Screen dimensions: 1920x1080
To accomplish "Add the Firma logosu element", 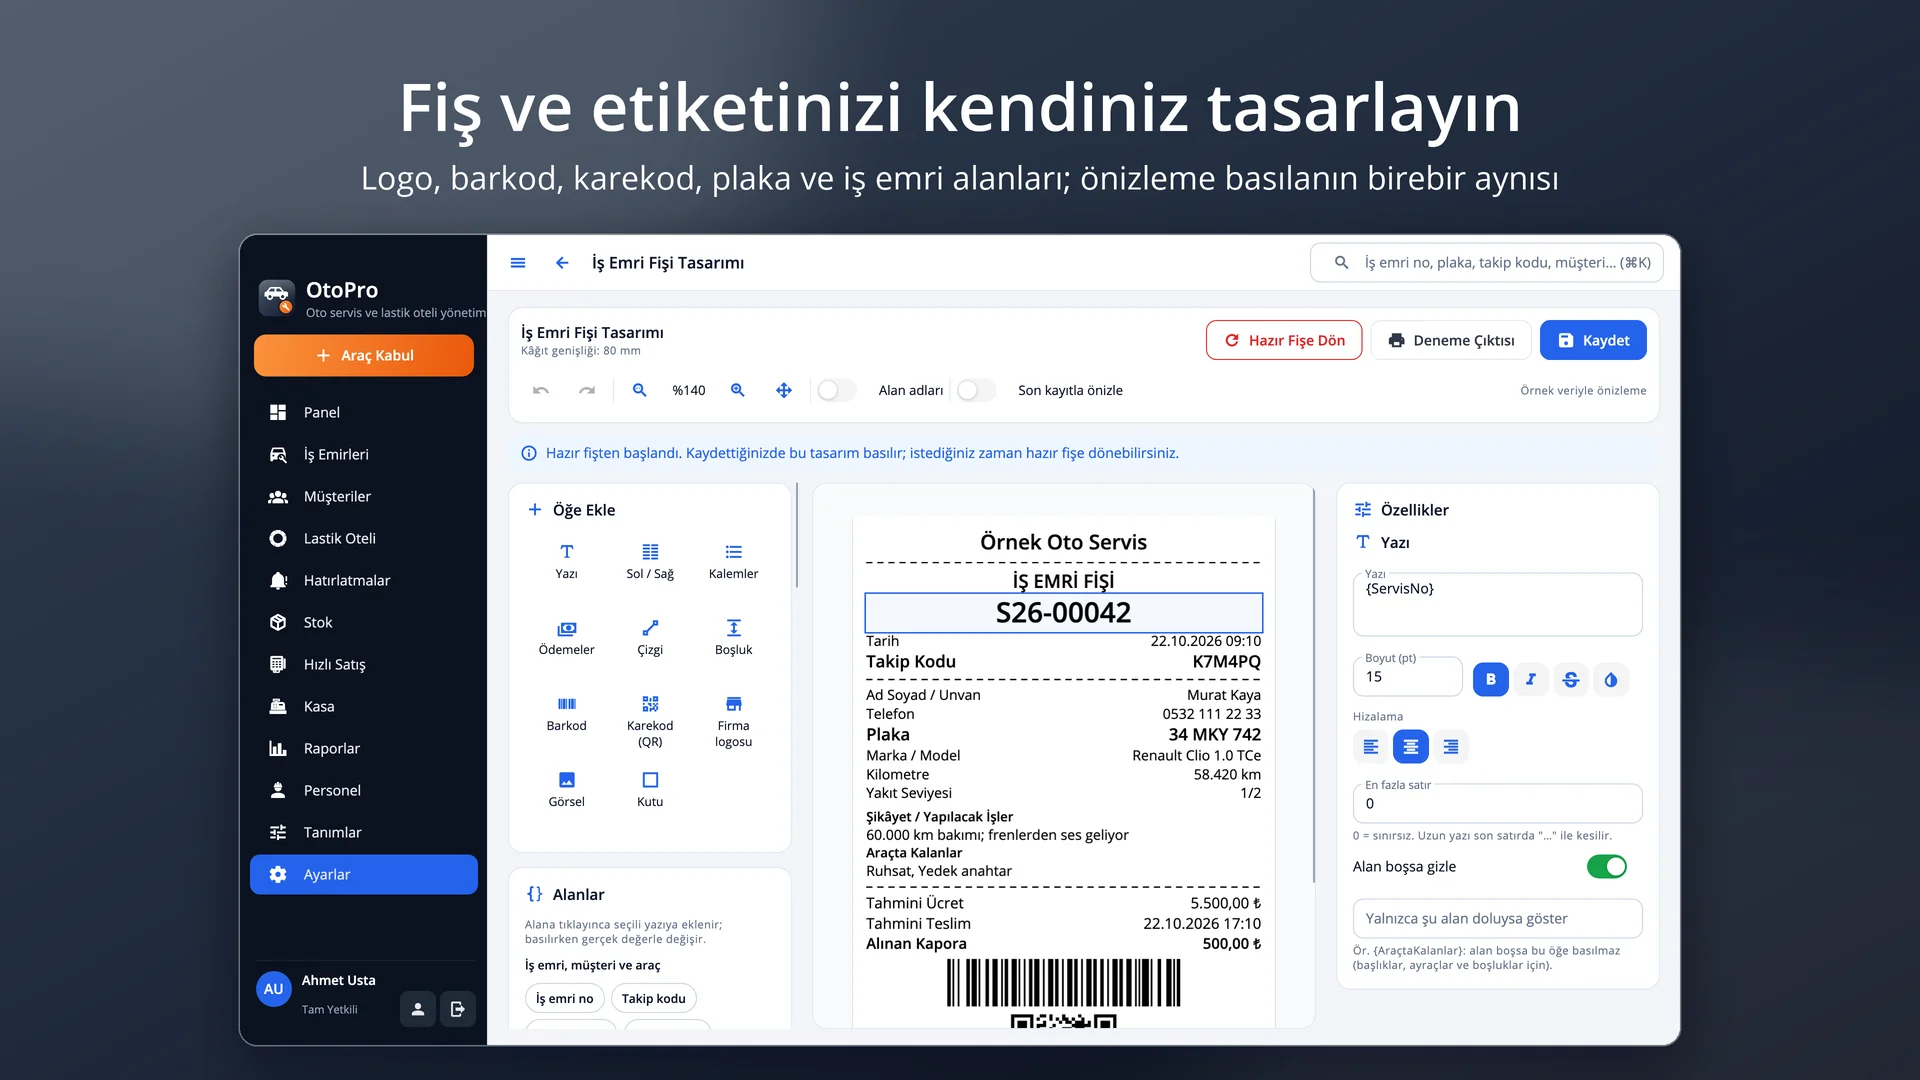I will pos(733,721).
